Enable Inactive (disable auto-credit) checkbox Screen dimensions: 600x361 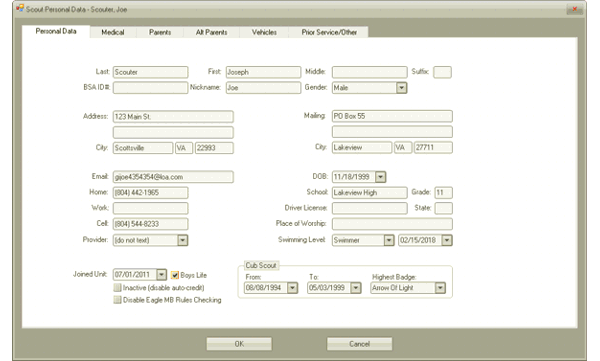pos(117,287)
